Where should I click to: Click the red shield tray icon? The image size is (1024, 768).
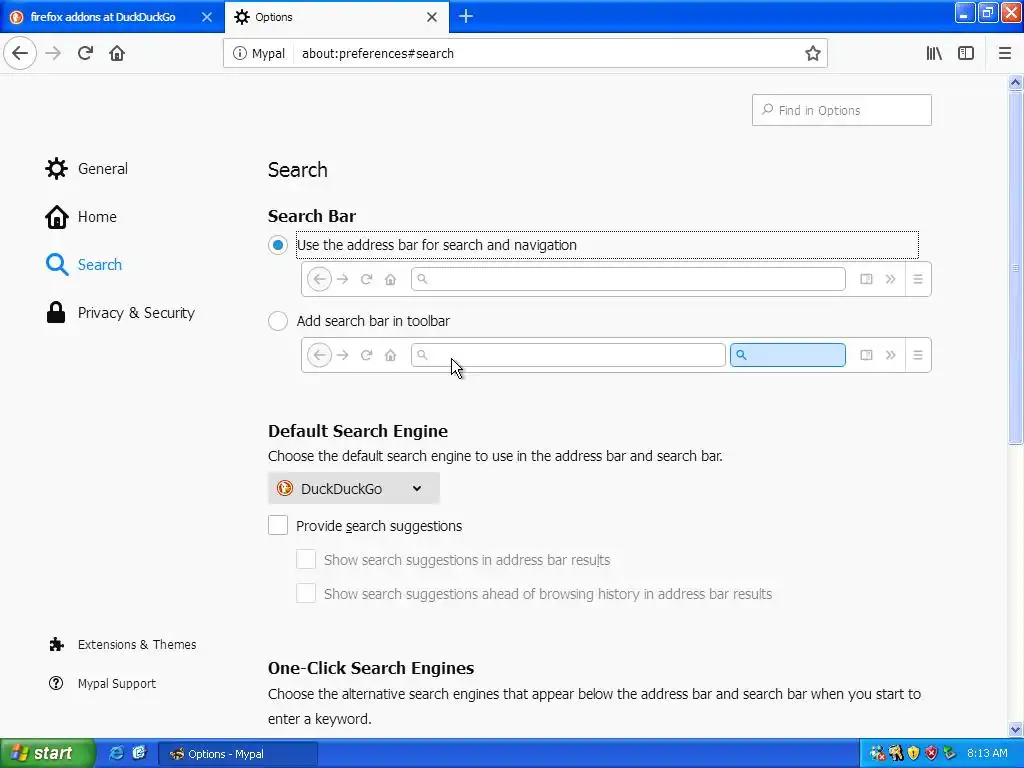pos(931,754)
